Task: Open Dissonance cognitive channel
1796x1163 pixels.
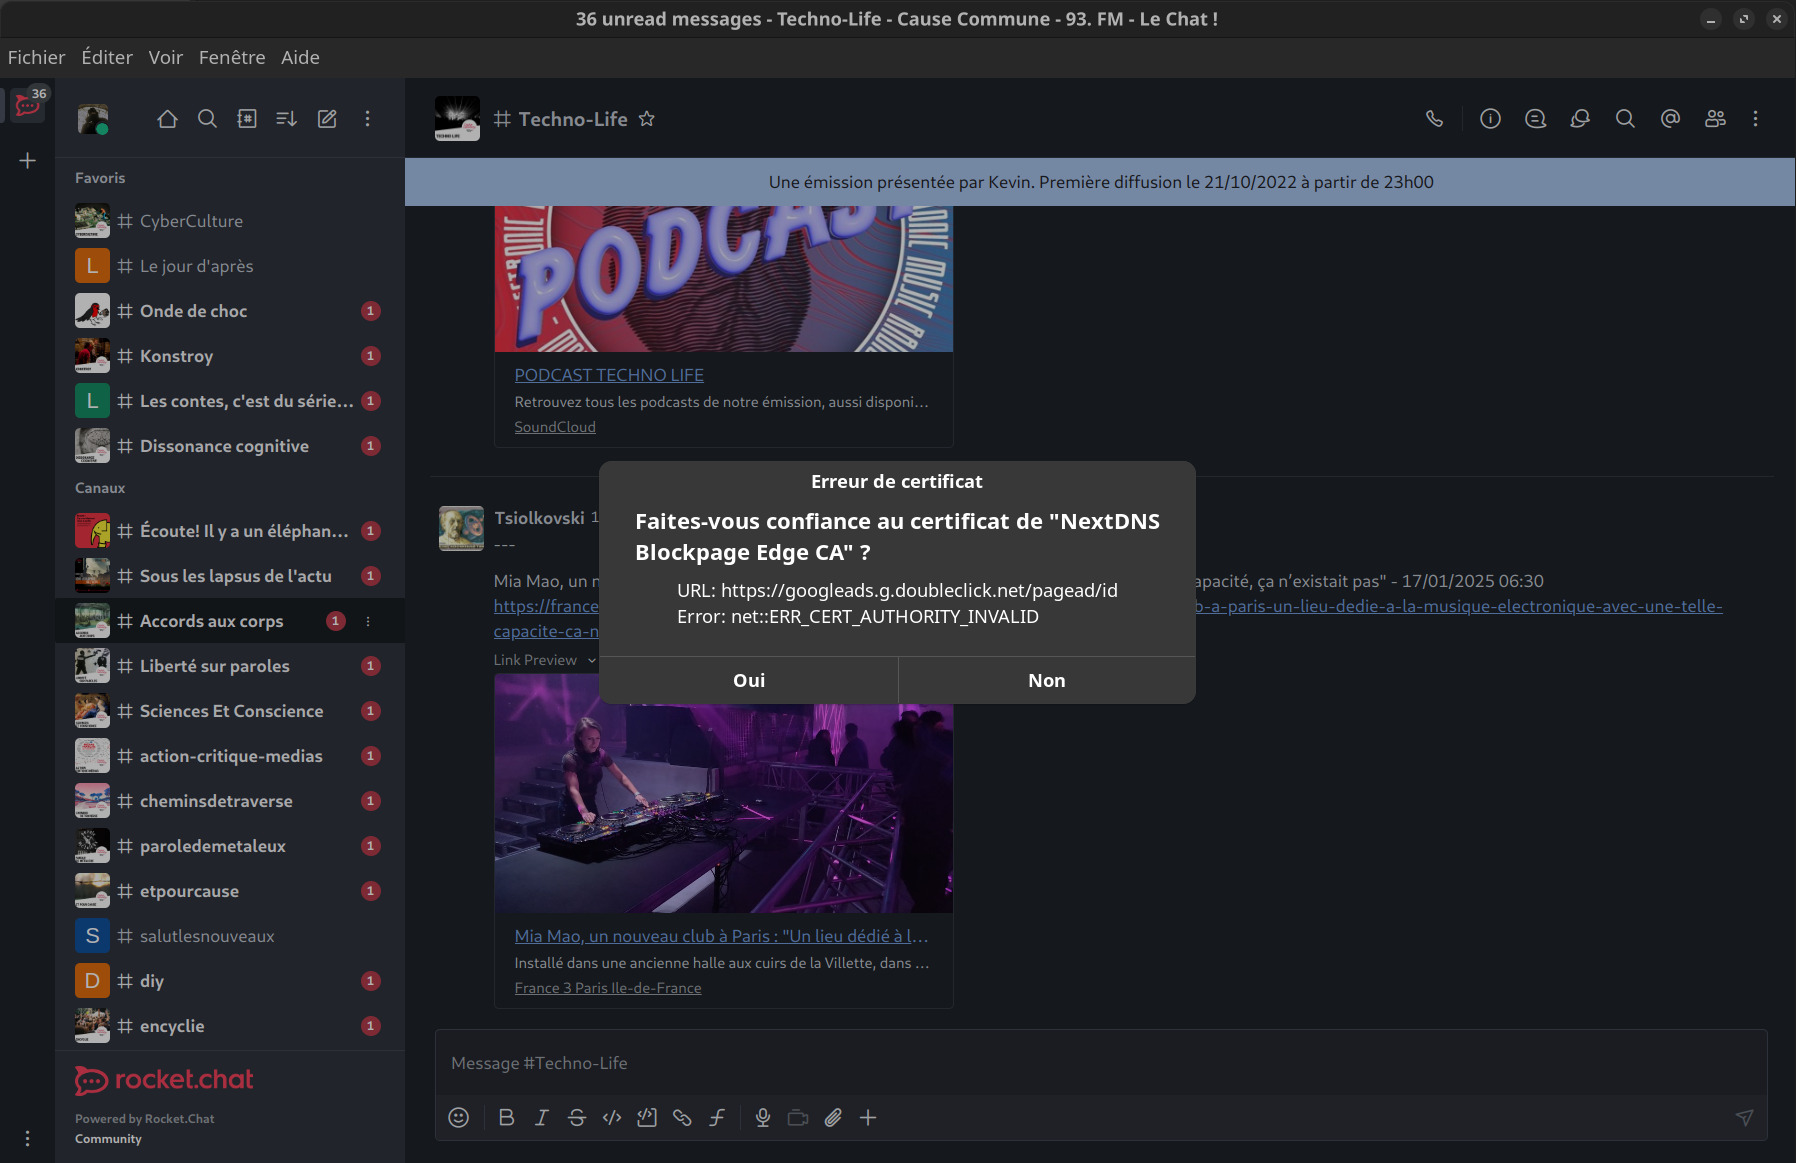Action: click(230, 446)
